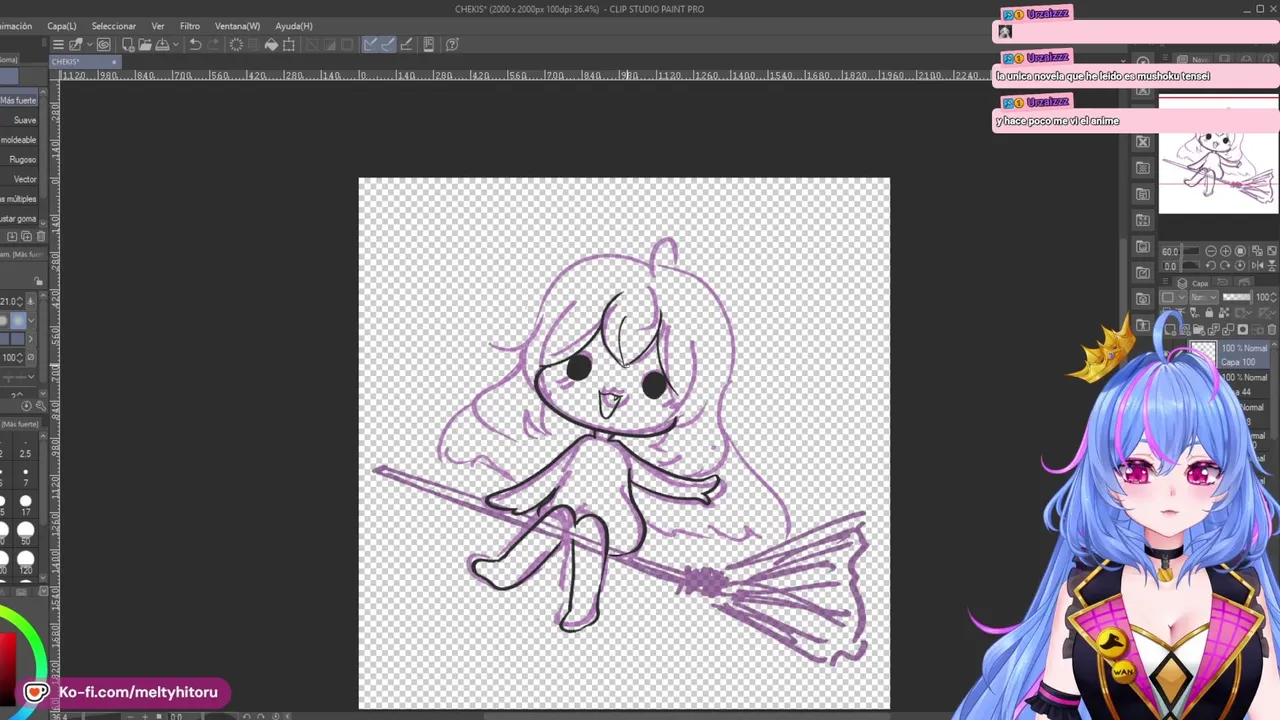
Task: Adjust the layer opacity slider
Action: (1236, 297)
